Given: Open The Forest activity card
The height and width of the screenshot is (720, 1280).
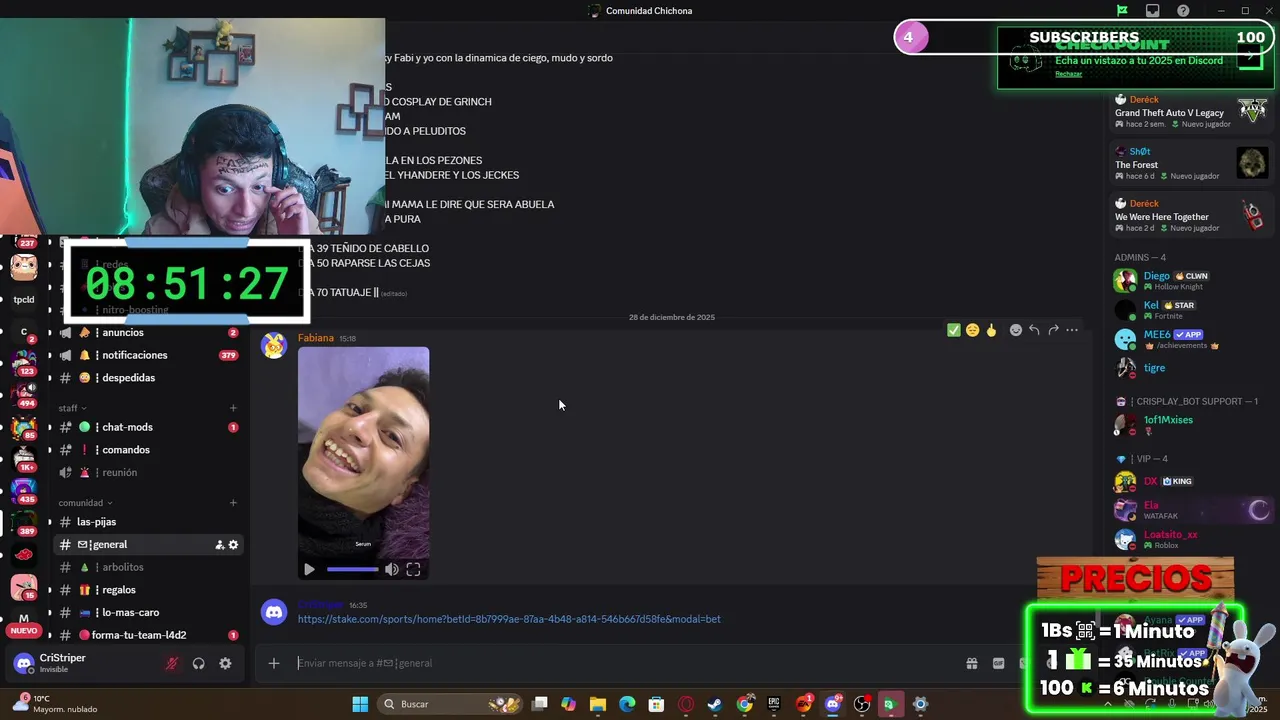Looking at the screenshot, I should [1190, 164].
